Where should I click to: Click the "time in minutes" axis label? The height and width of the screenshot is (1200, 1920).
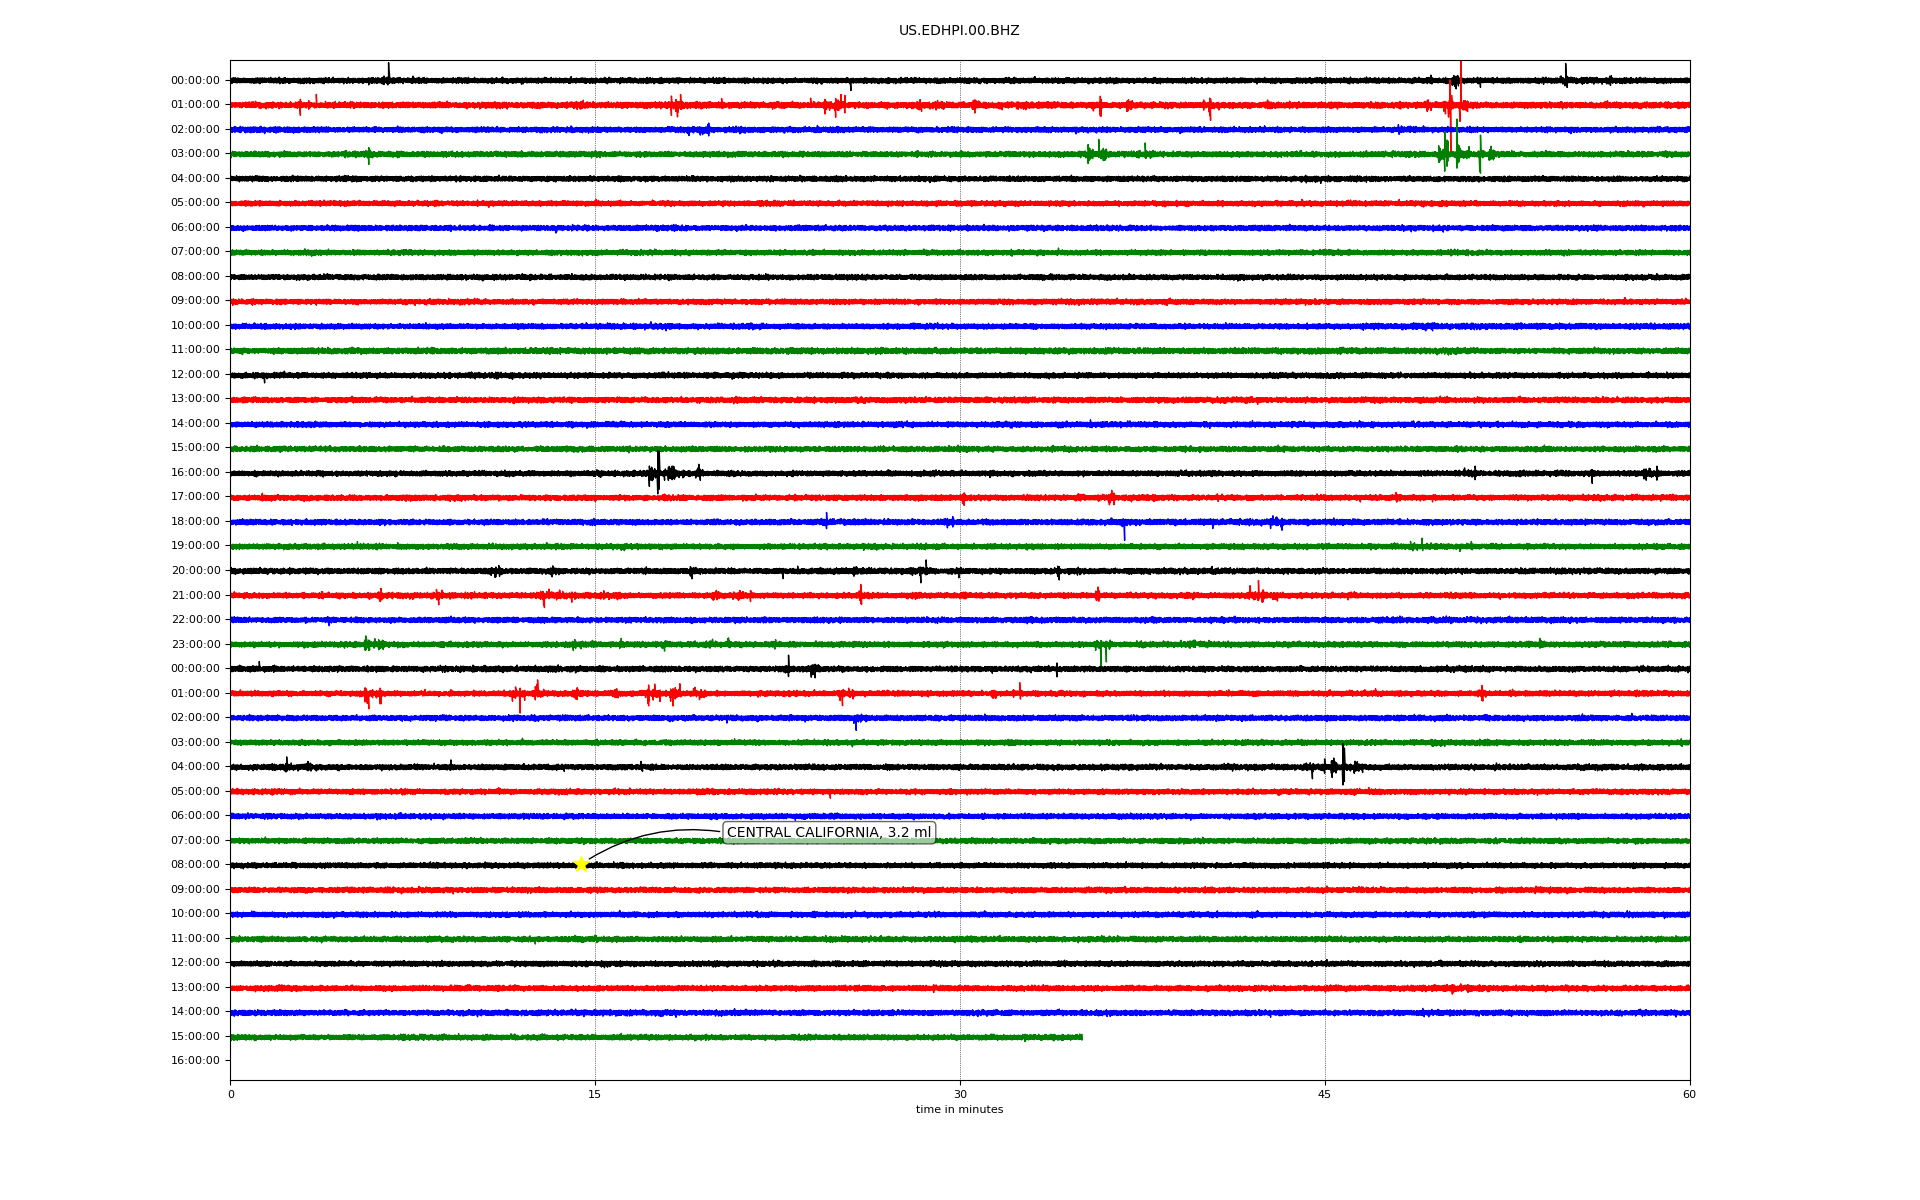tap(958, 1109)
